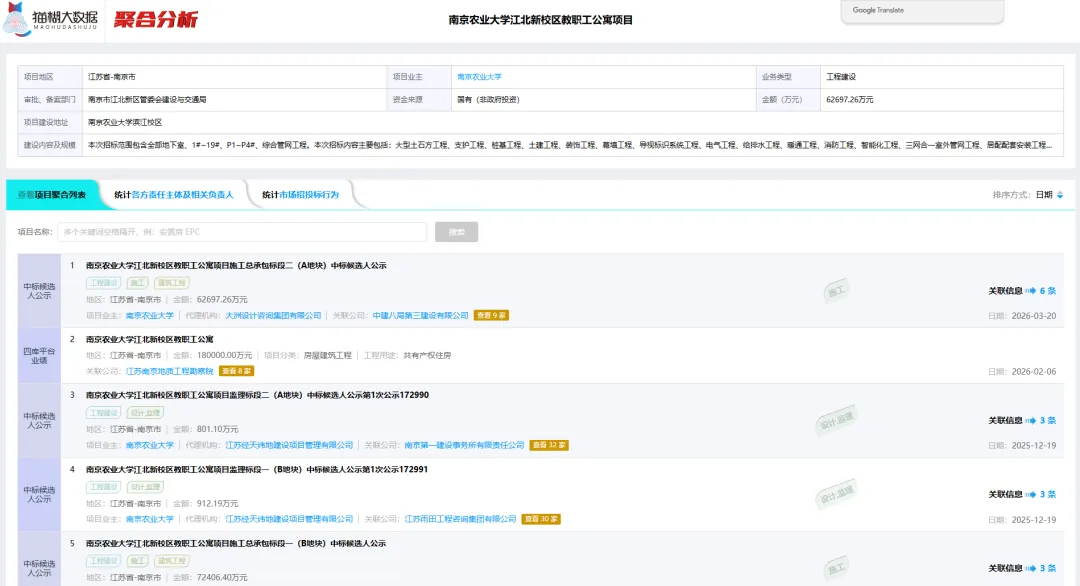The width and height of the screenshot is (1080, 586).
Task: Click 施工 tag in result 5
Action: pos(138,561)
